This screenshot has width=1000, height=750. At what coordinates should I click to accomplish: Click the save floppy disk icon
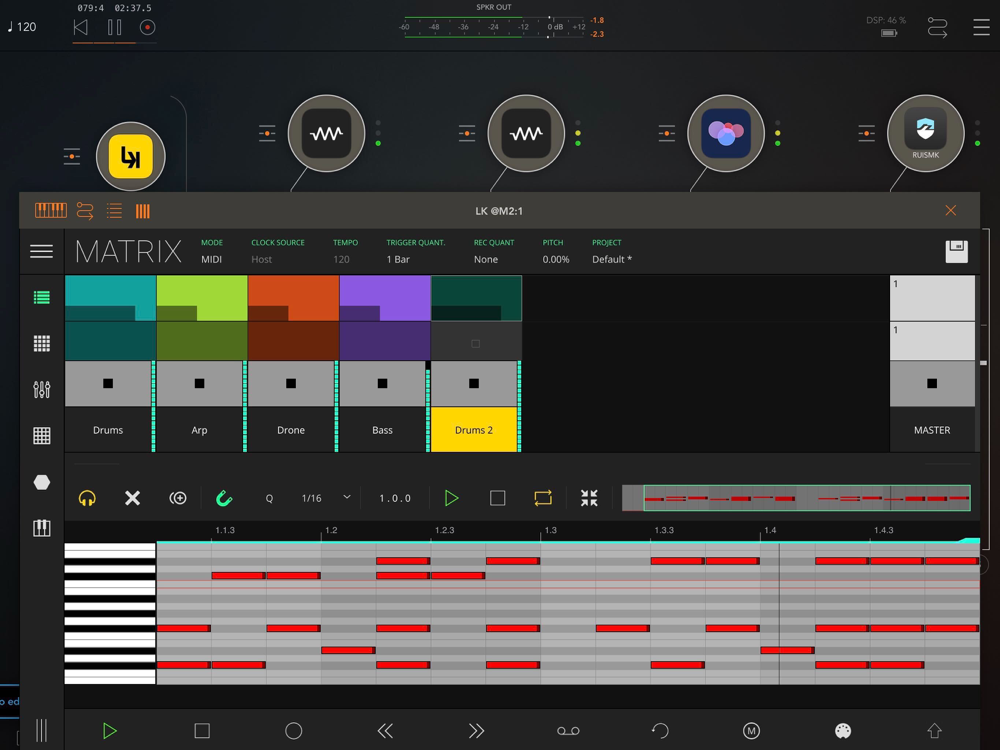[956, 251]
